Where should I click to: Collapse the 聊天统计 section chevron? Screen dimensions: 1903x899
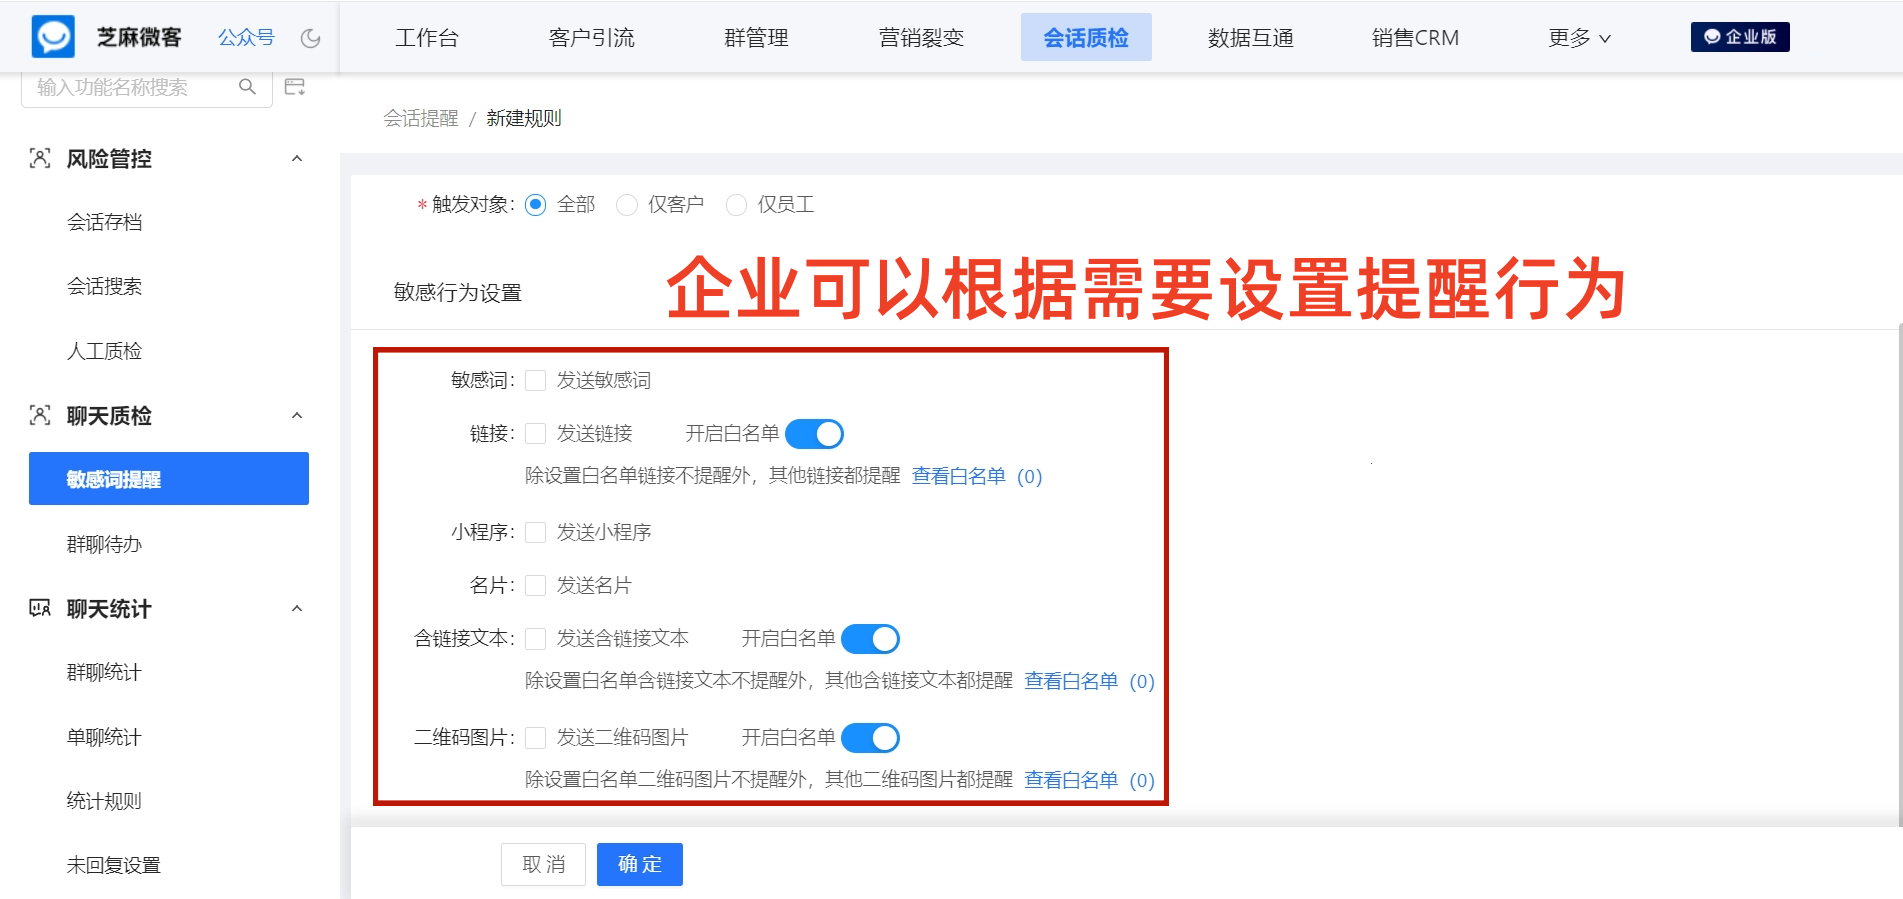click(x=297, y=608)
